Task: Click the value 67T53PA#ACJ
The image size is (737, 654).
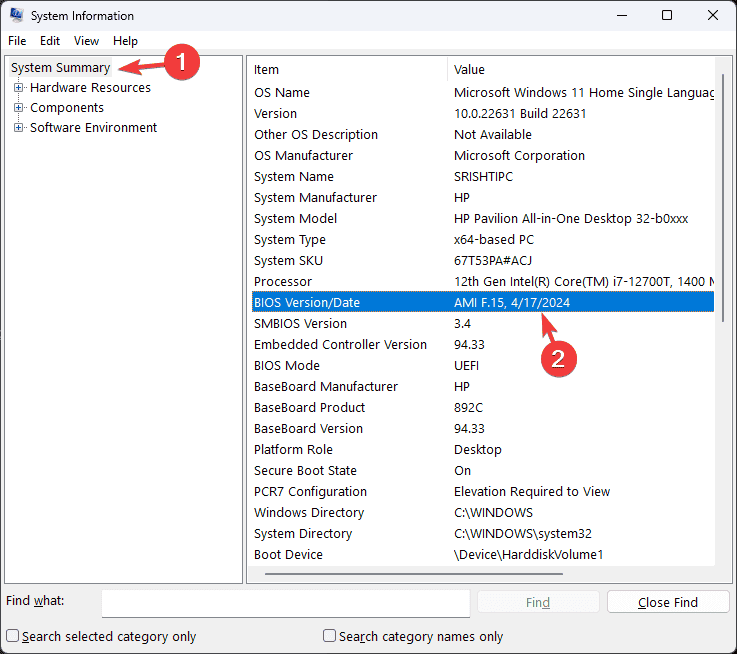Action: pyautogui.click(x=493, y=260)
